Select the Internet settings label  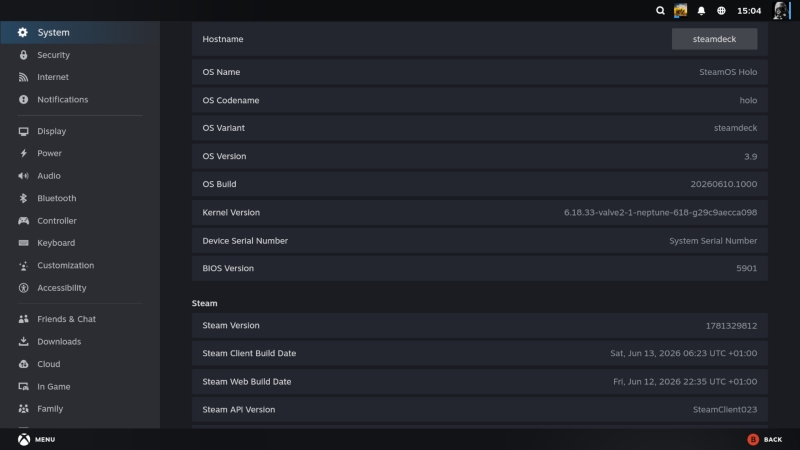coord(53,77)
